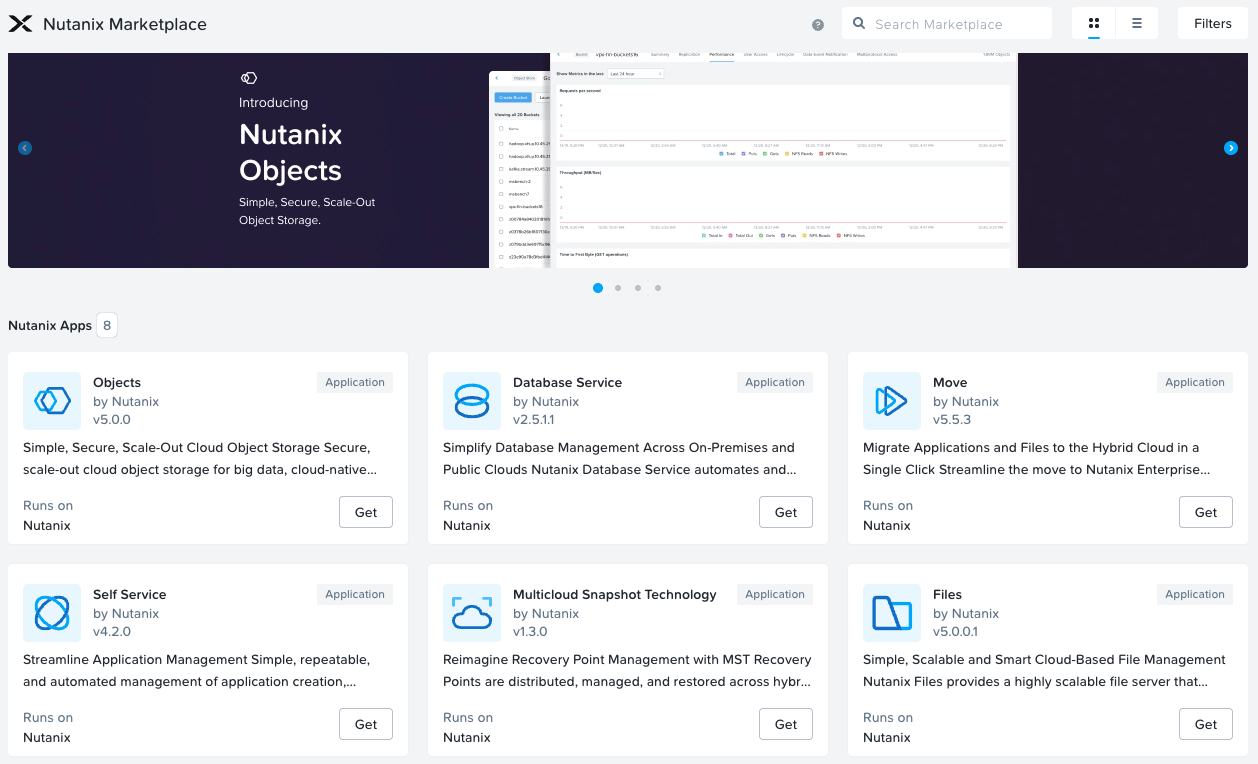Click version v4.2.0 text
The height and width of the screenshot is (764, 1258).
tap(112, 632)
